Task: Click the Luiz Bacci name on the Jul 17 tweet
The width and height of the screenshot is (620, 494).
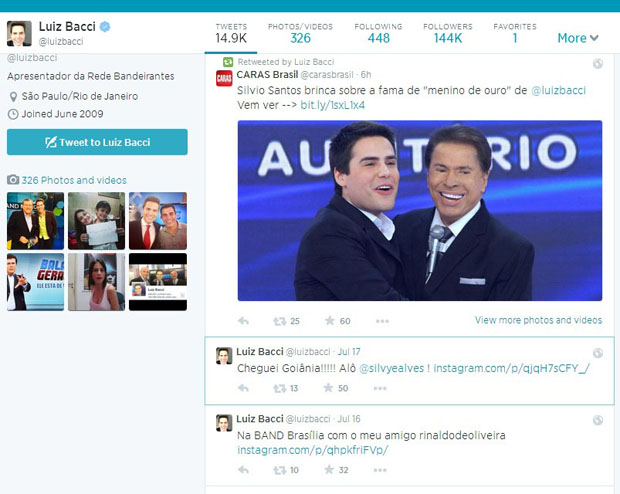Action: (x=260, y=352)
